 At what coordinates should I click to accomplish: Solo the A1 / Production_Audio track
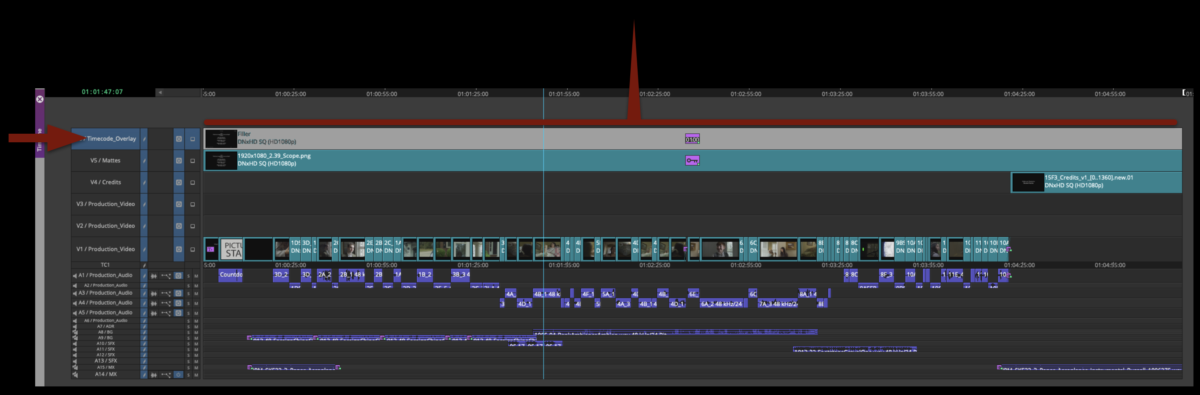[x=188, y=275]
